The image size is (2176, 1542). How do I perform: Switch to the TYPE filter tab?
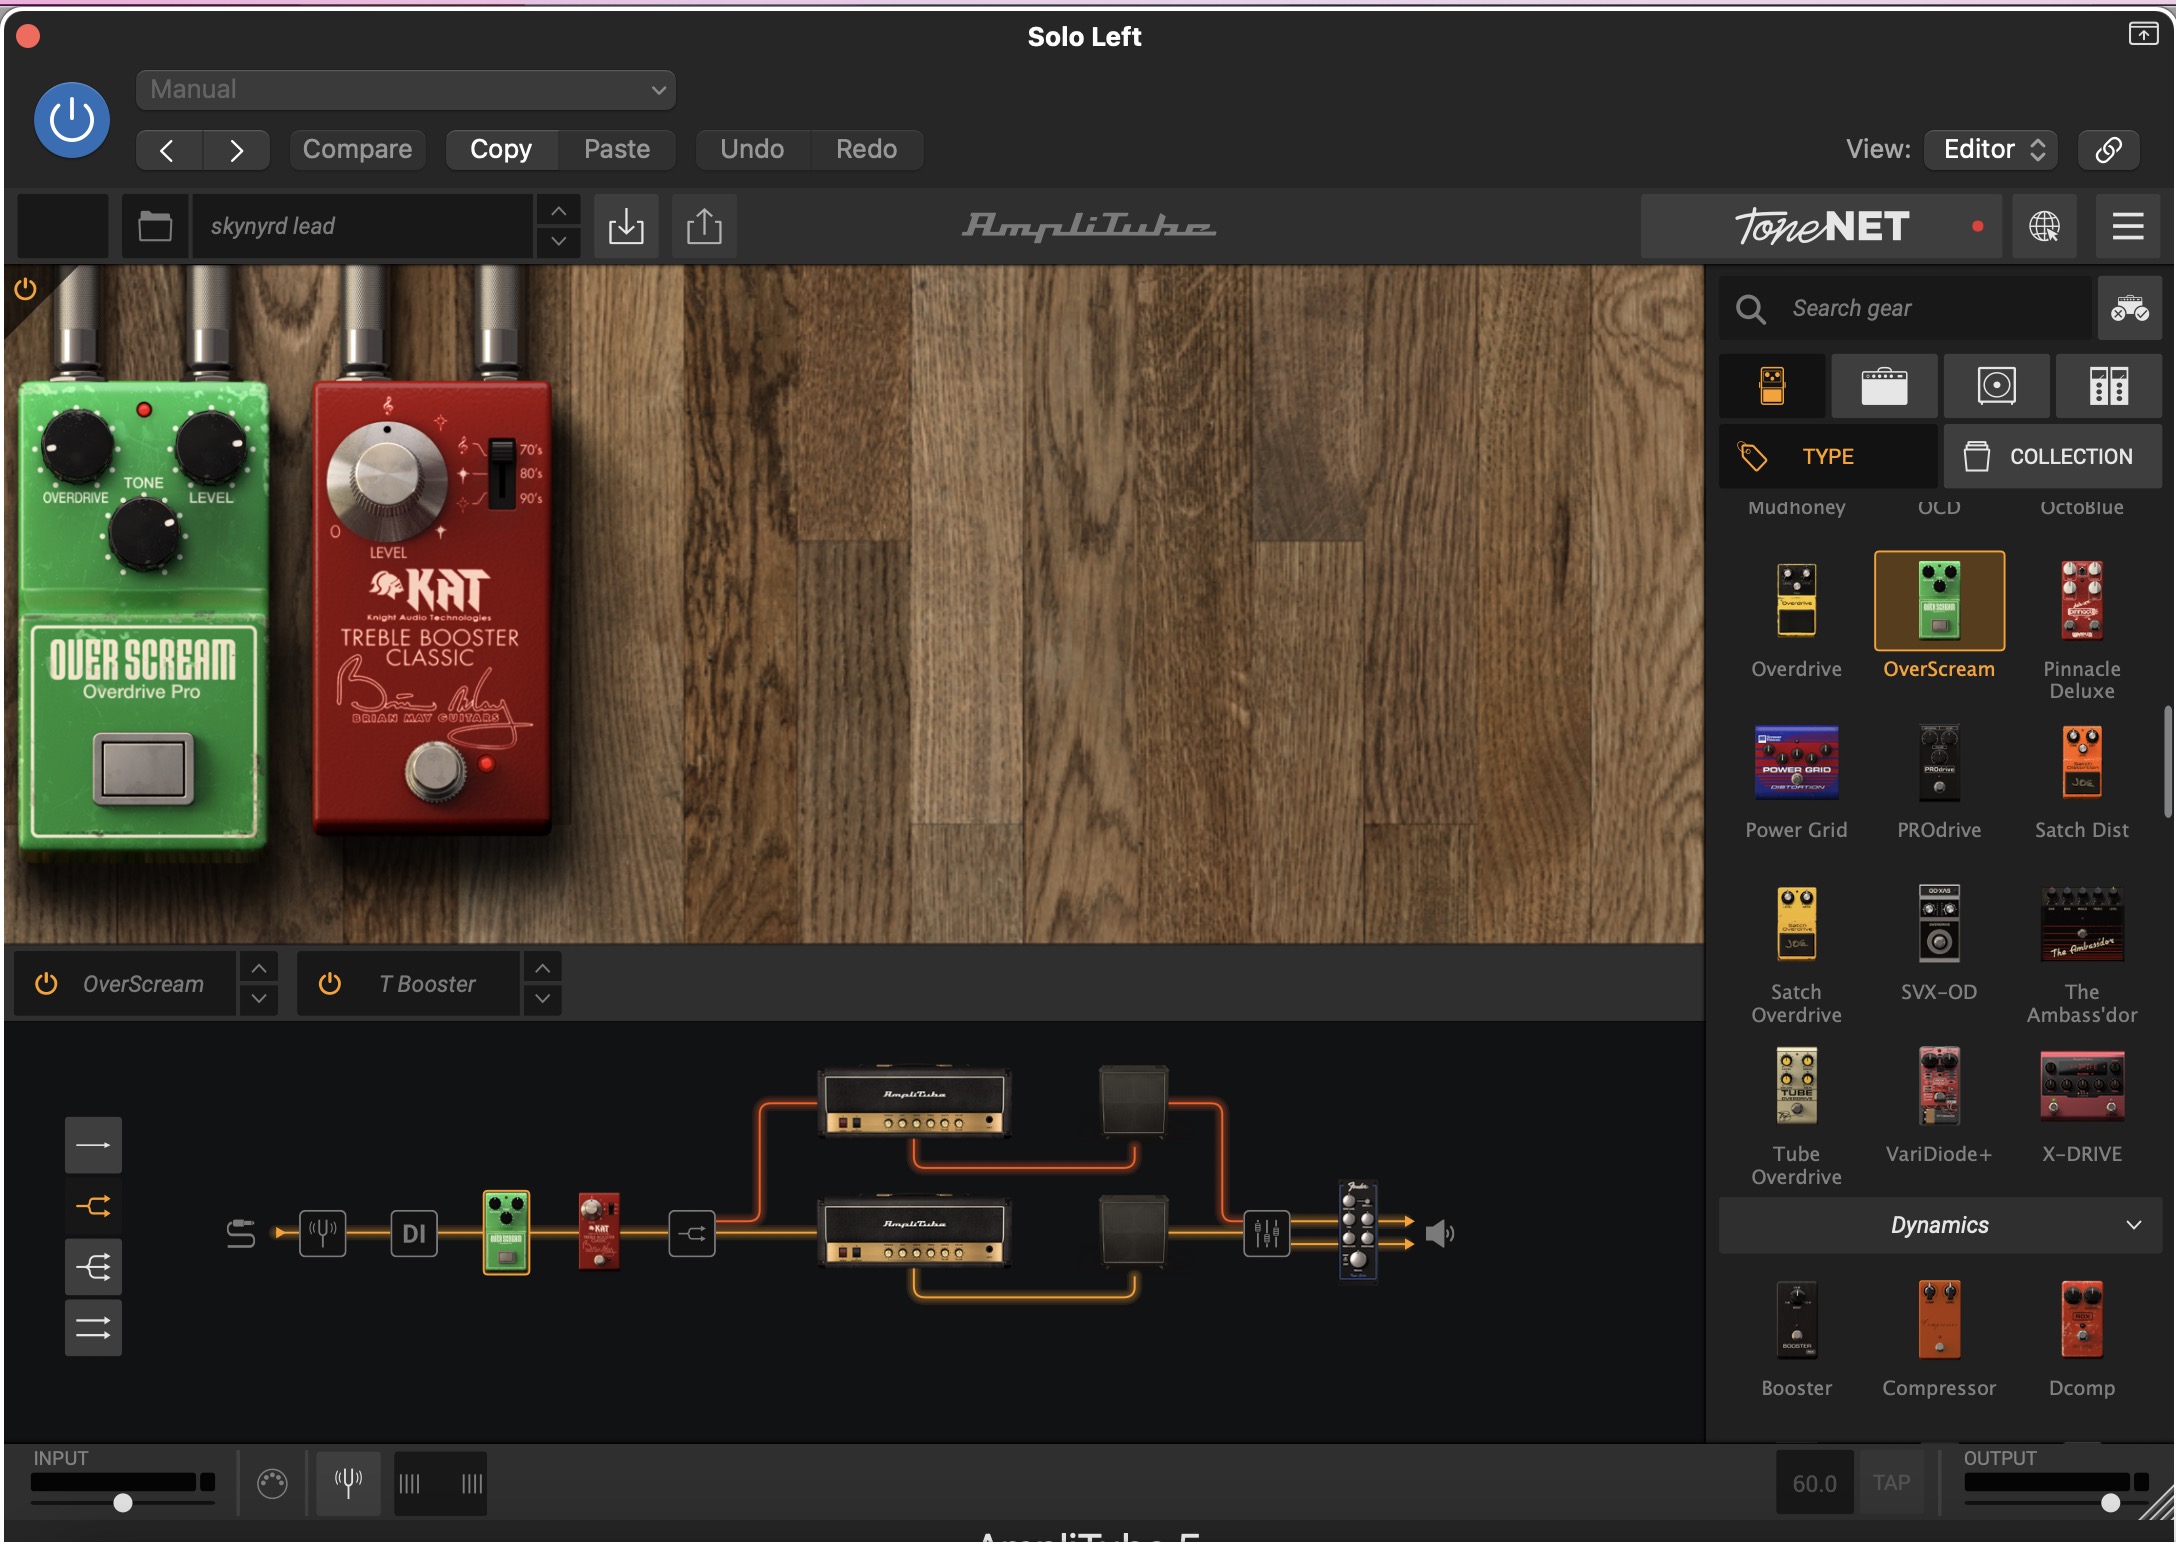[1828, 456]
